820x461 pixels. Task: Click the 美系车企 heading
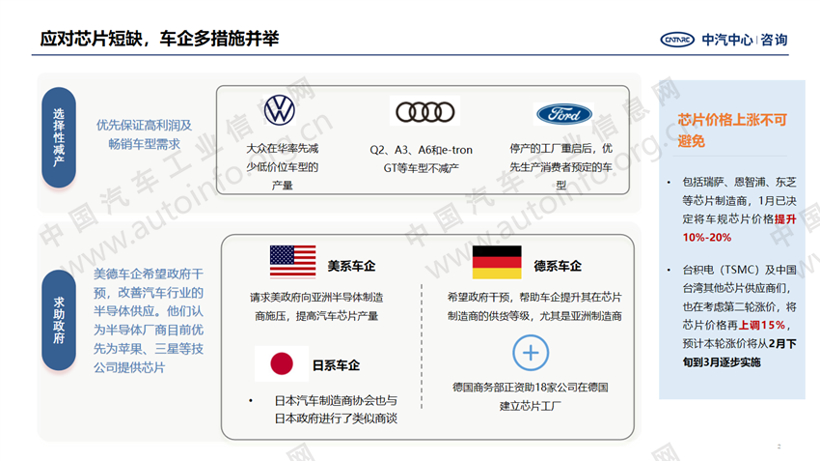point(352,267)
